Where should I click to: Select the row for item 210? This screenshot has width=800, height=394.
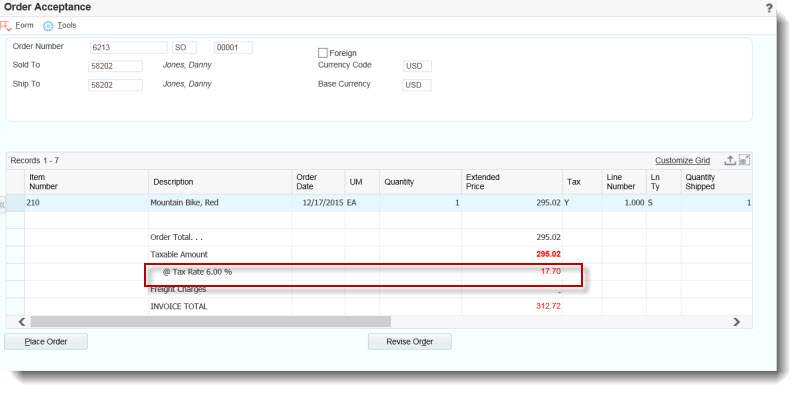pos(379,203)
